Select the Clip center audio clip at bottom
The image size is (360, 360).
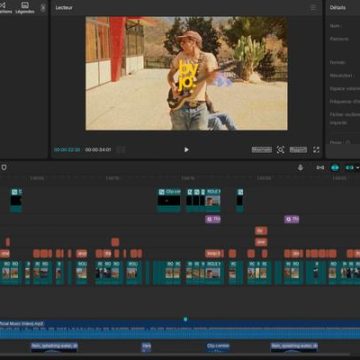pyautogui.click(x=218, y=347)
